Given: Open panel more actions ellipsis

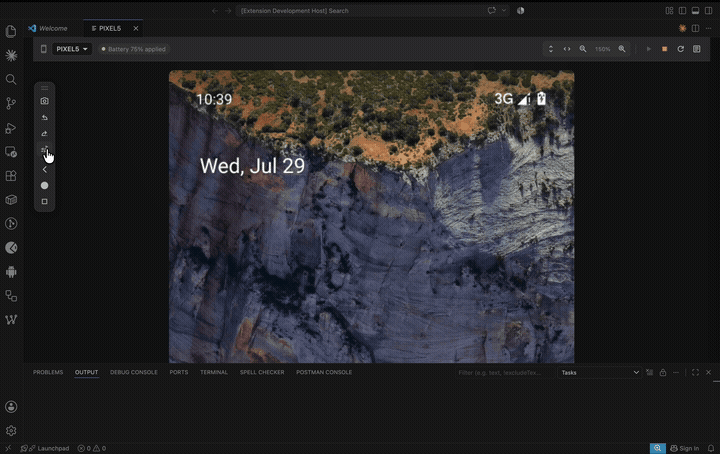Looking at the screenshot, I should 676,372.
